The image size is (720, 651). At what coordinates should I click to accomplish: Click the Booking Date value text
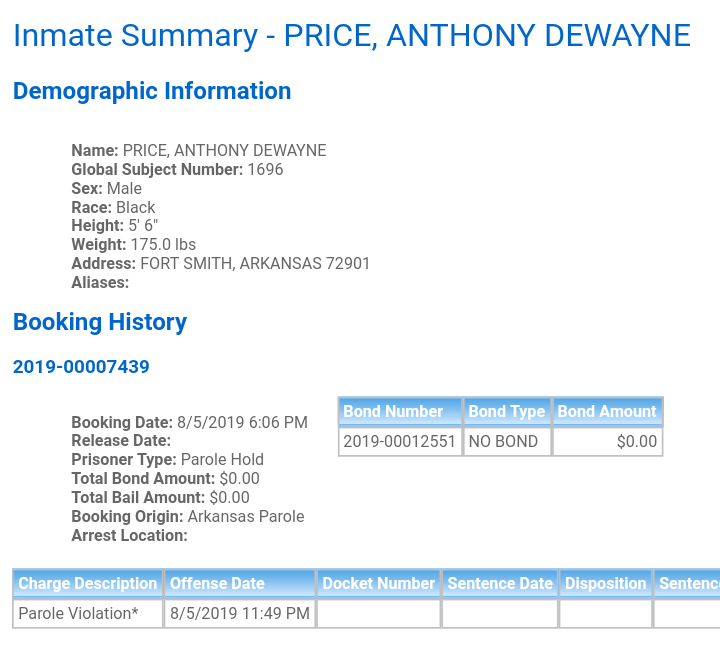(242, 422)
